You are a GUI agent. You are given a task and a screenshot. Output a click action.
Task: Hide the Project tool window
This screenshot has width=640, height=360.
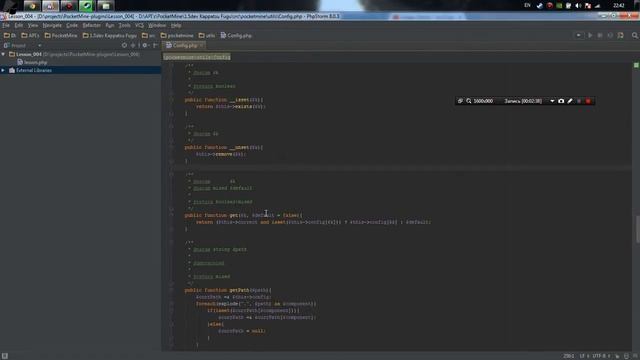coord(155,45)
